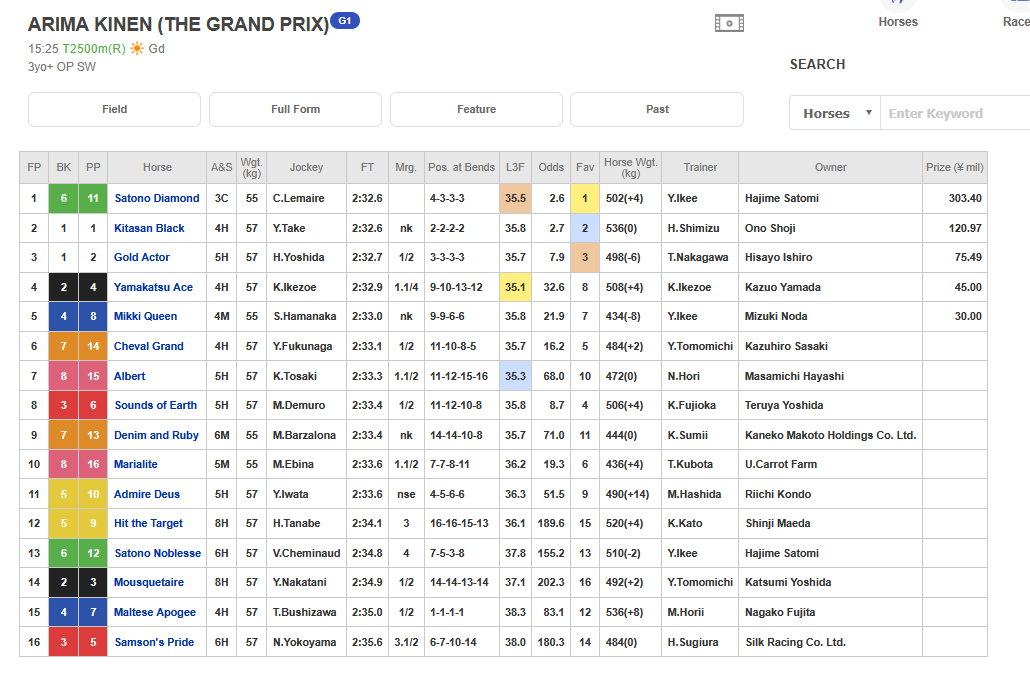1030x674 pixels.
Task: Click trainer T.Nakagawa
Action: tap(698, 258)
